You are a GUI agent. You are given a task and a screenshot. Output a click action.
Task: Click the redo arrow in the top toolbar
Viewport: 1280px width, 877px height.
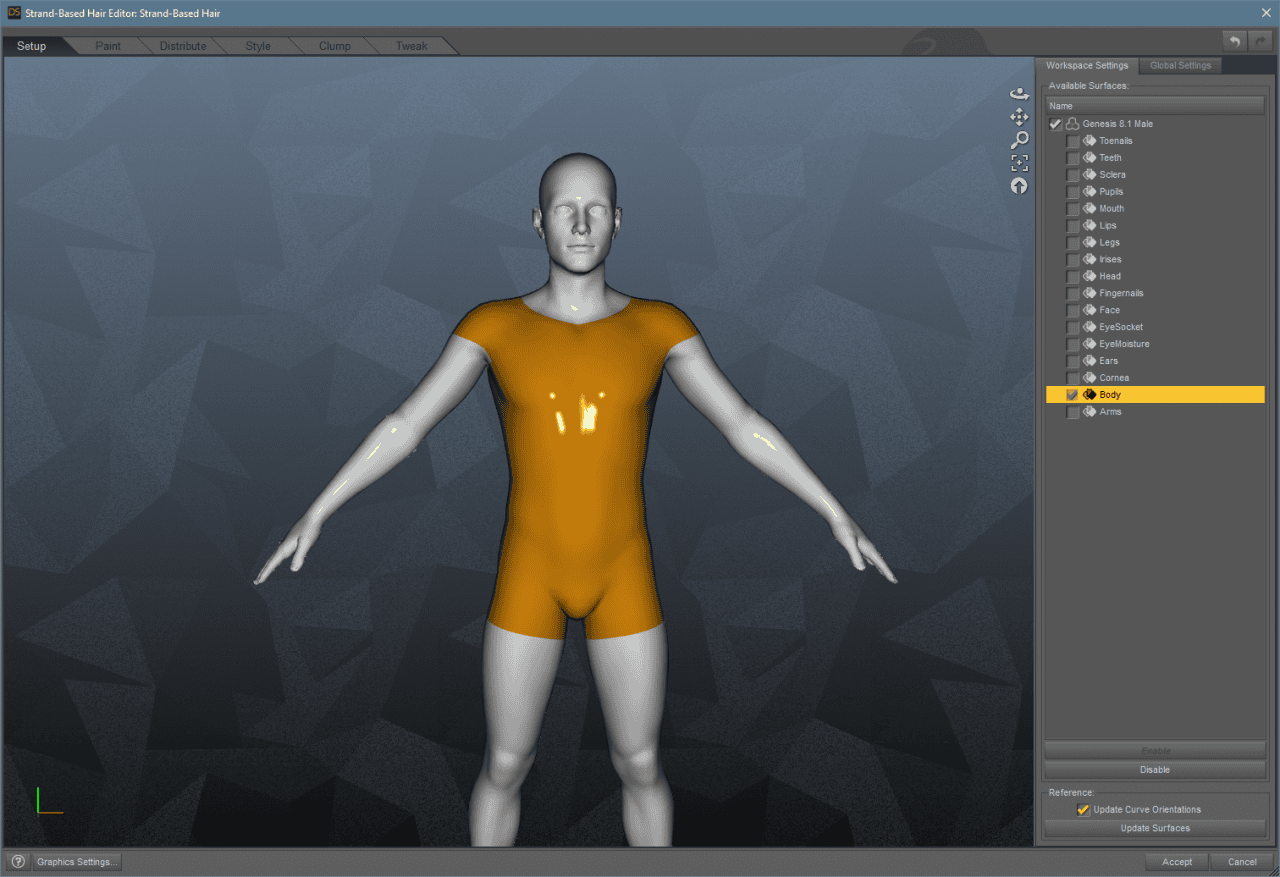point(1260,41)
